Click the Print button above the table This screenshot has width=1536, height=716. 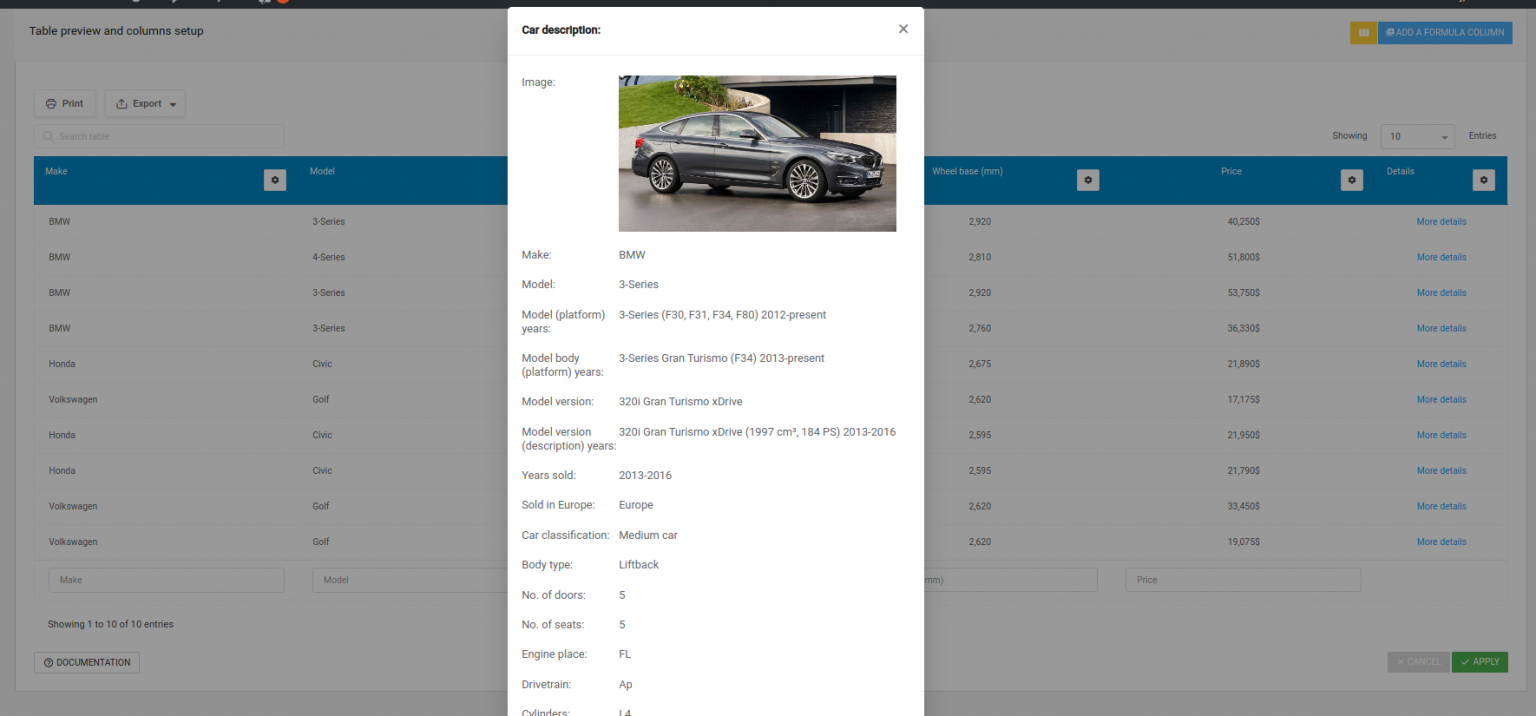pos(64,103)
